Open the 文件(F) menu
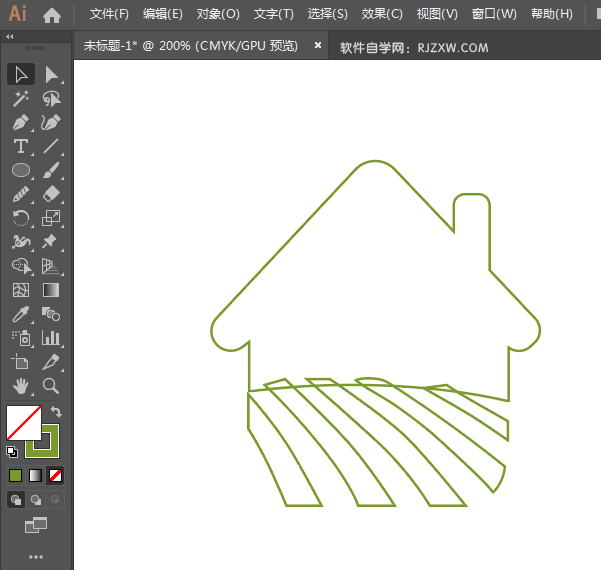Image resolution: width=601 pixels, height=570 pixels. [x=109, y=14]
